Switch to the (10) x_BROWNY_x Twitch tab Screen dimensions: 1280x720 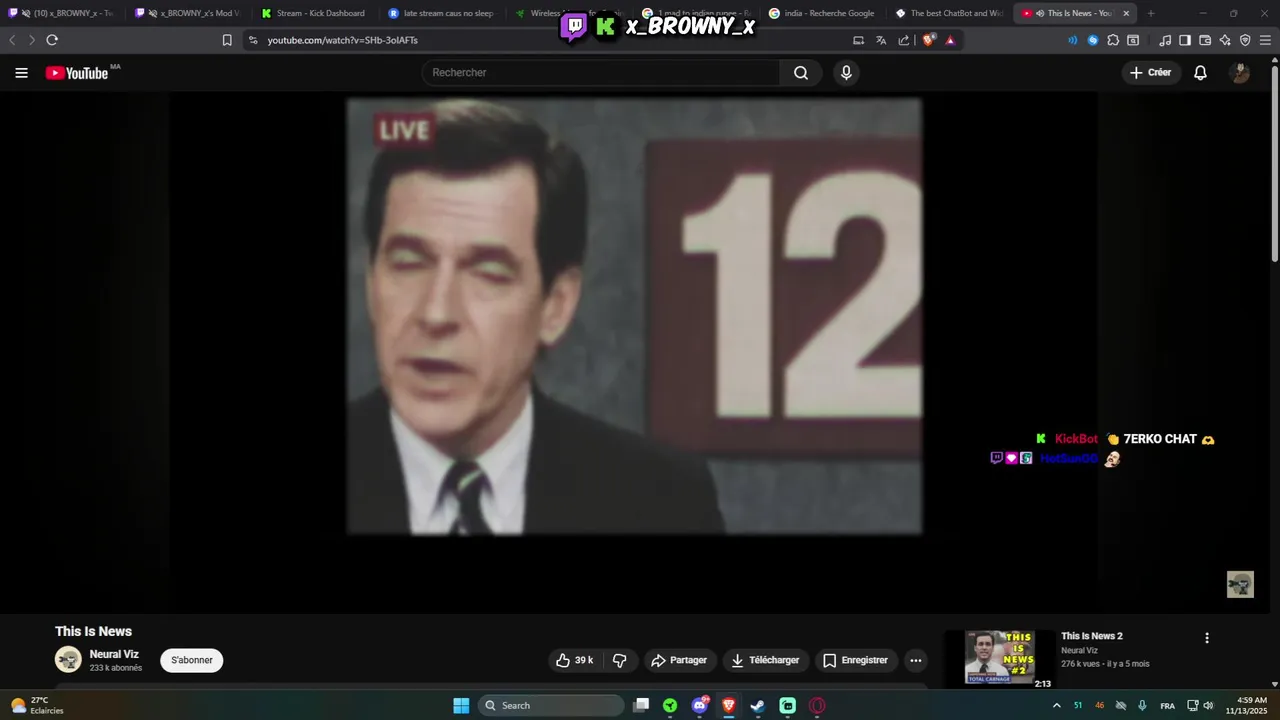point(62,13)
